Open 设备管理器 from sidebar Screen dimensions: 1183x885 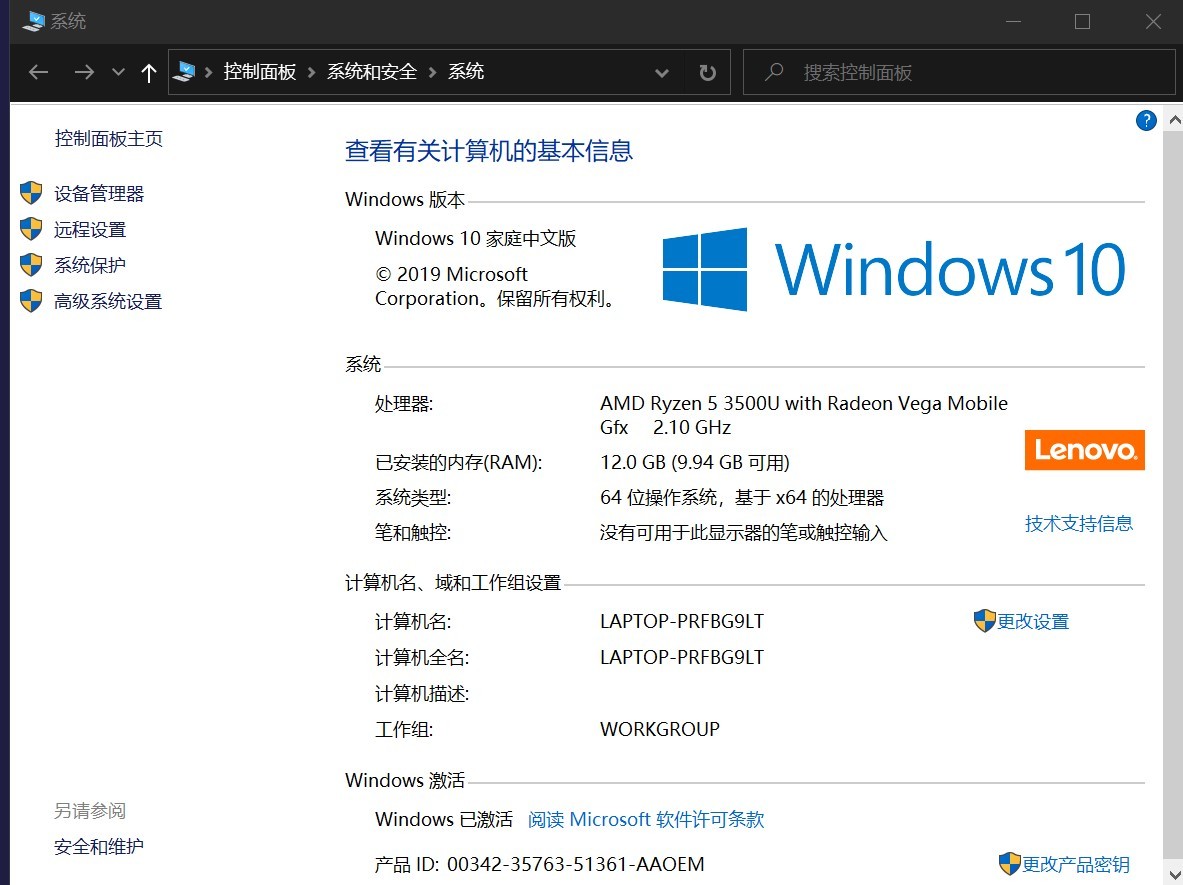click(x=99, y=194)
